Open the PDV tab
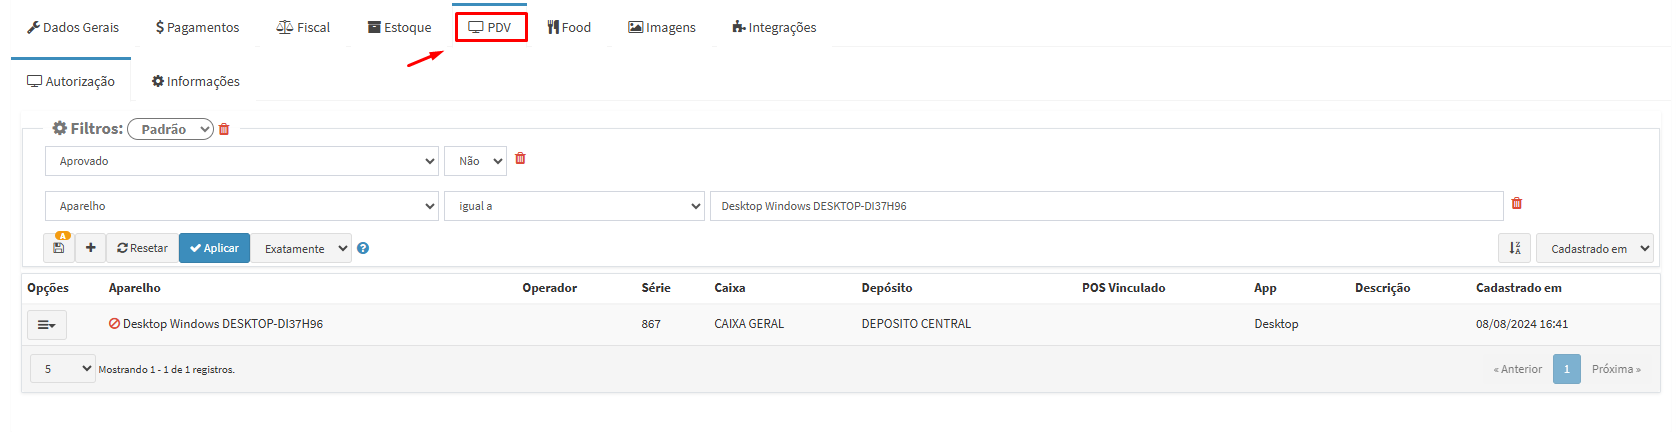Screen dimensions: 1676x432 tap(490, 27)
